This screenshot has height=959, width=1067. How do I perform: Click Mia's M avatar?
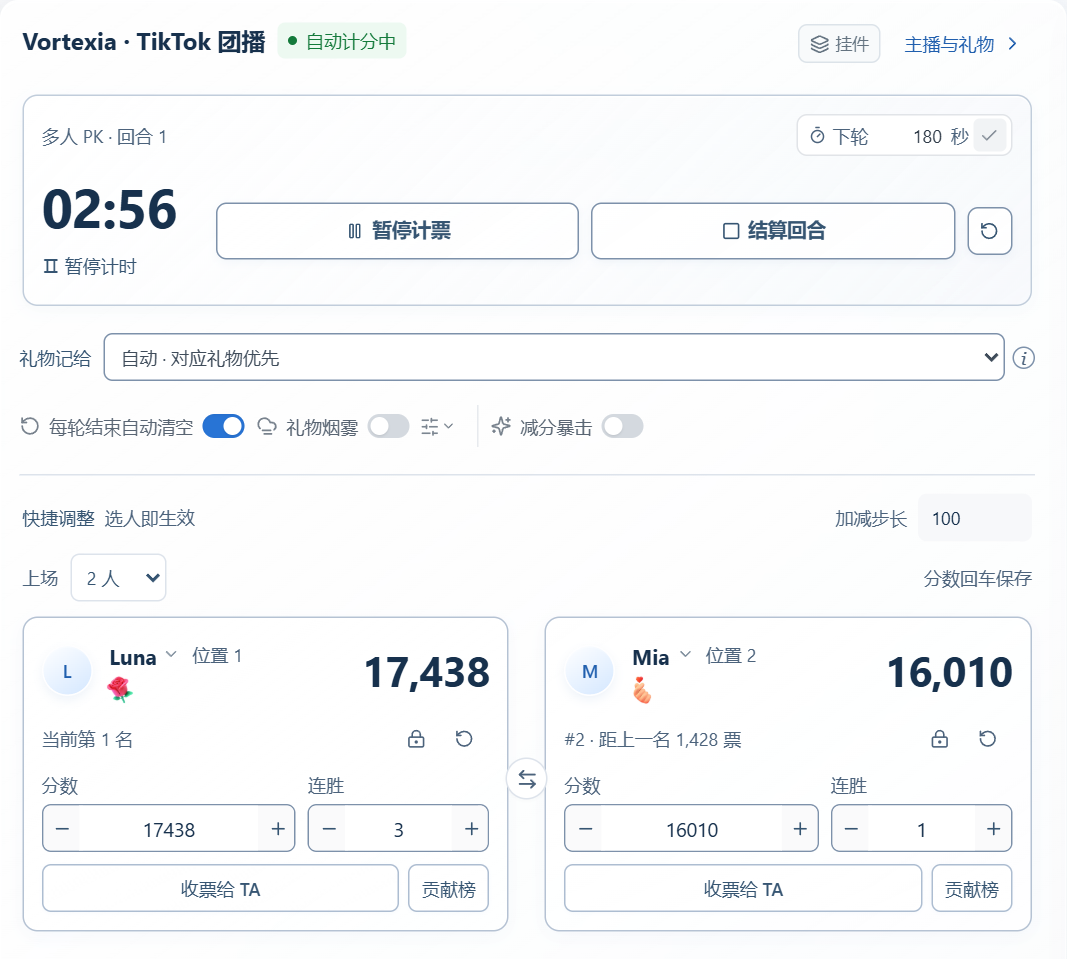tap(589, 672)
